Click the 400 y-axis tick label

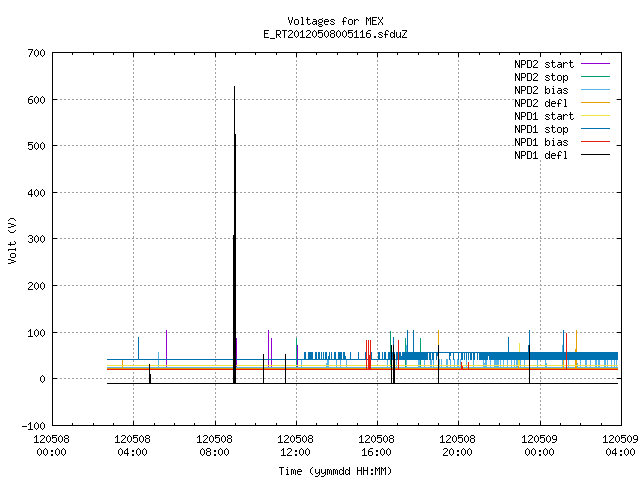[36, 193]
